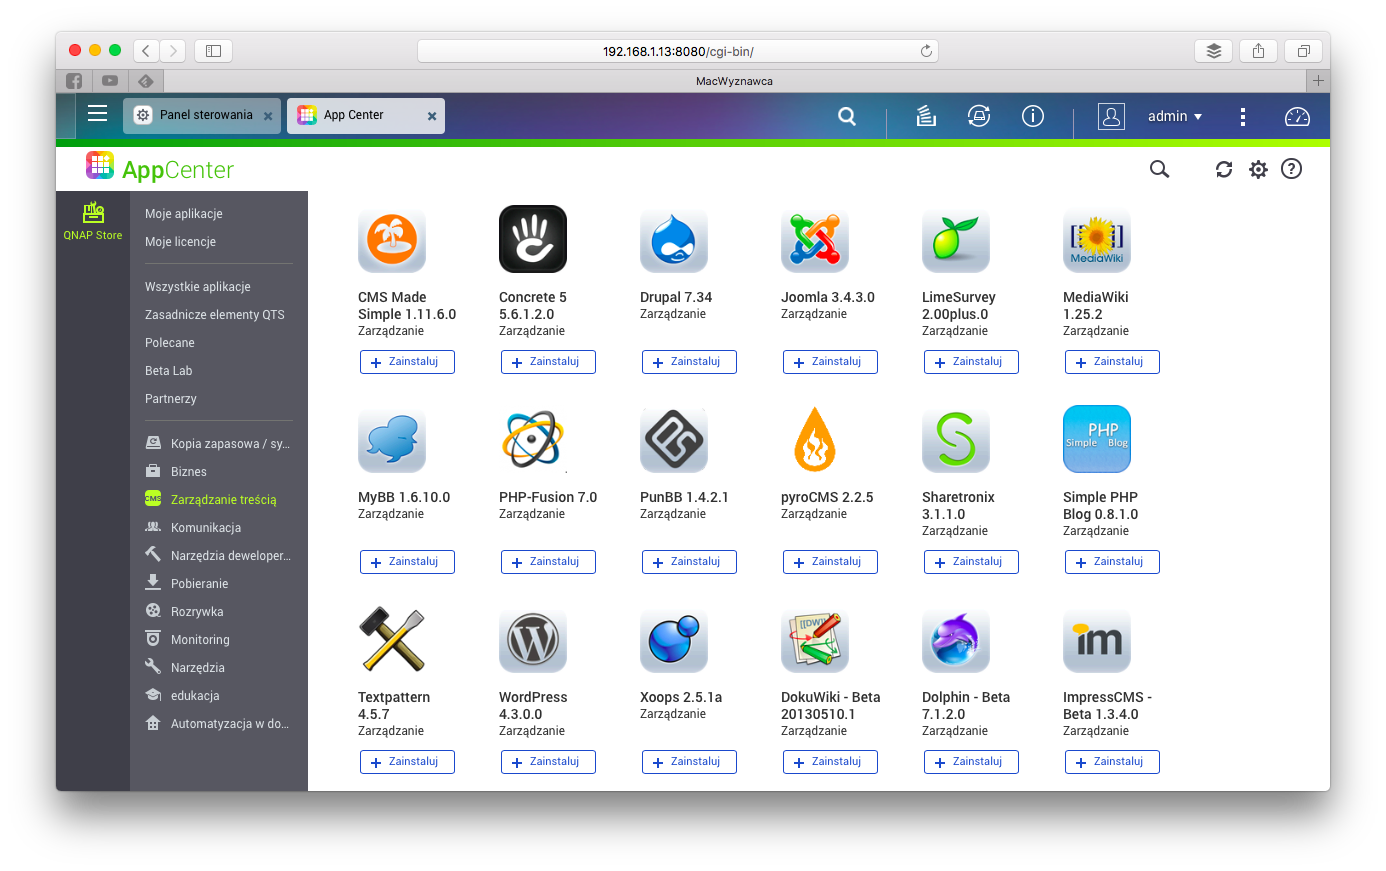The image size is (1386, 871).
Task: Select Wszystkie aplikacje category
Action: coord(198,287)
